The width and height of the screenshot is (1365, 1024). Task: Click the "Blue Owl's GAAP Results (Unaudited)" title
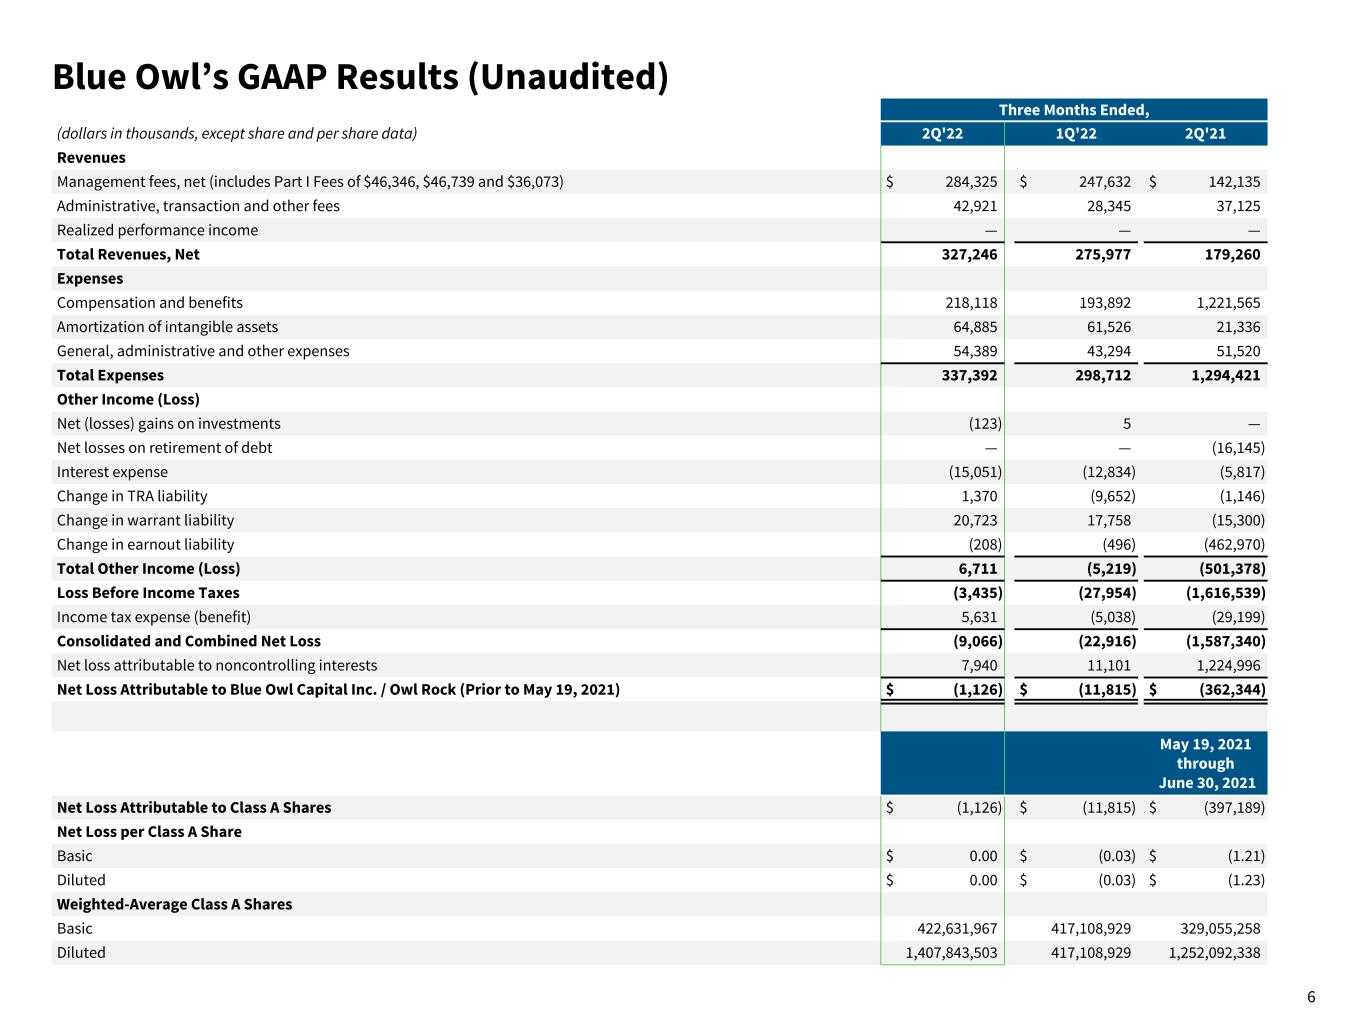[360, 77]
